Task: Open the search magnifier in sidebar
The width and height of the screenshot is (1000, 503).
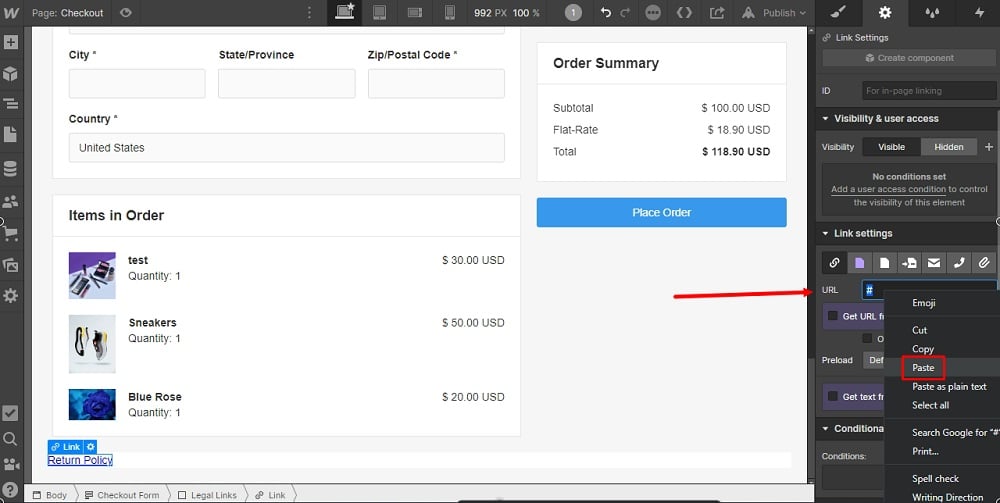Action: tap(11, 439)
